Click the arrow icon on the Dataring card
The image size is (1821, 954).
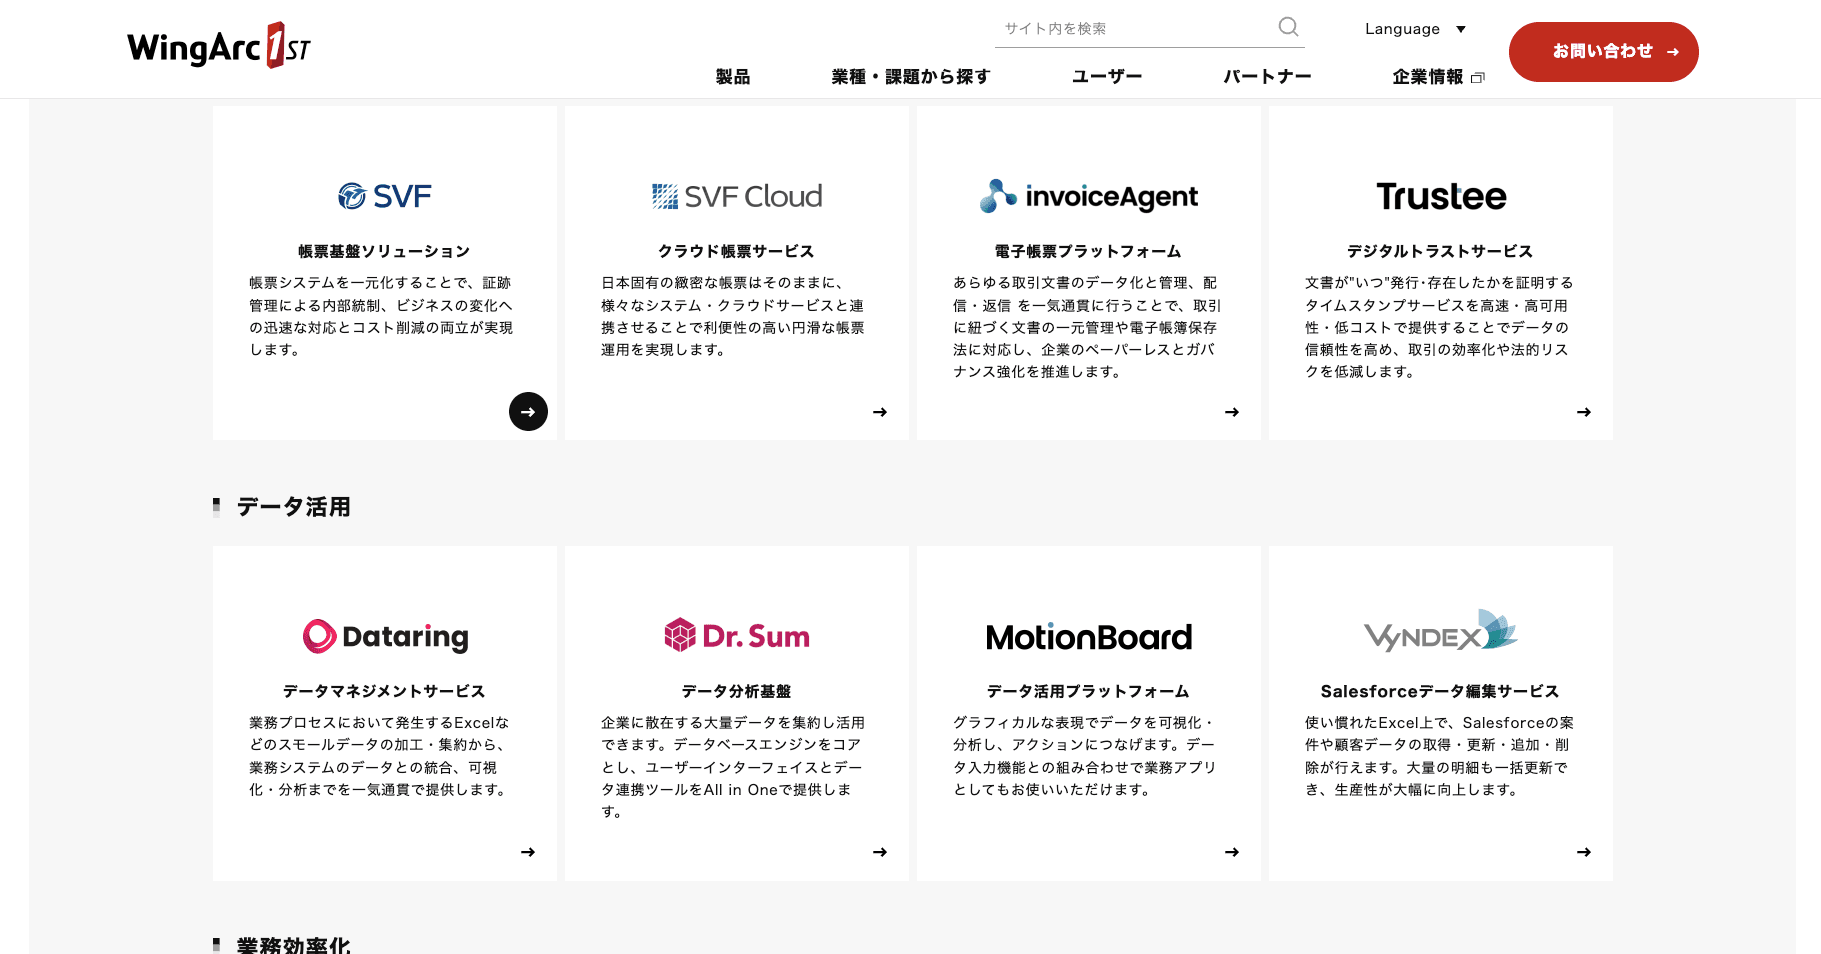528,852
